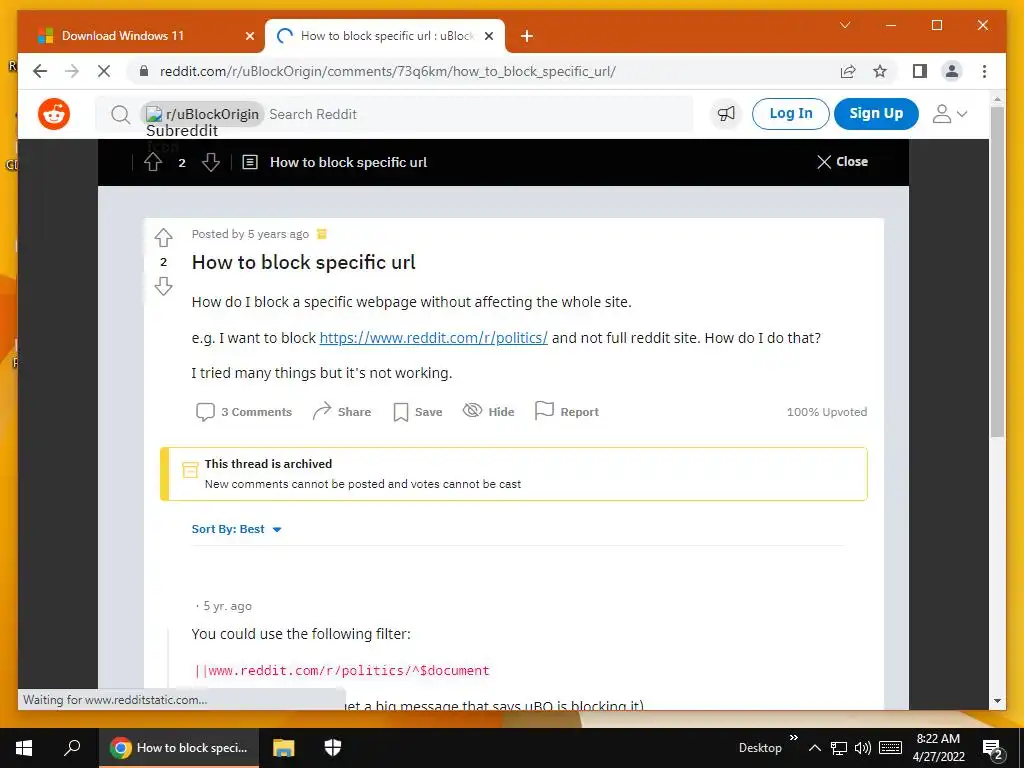Bookmark this page with the star icon
The height and width of the screenshot is (768, 1024).
click(x=880, y=71)
